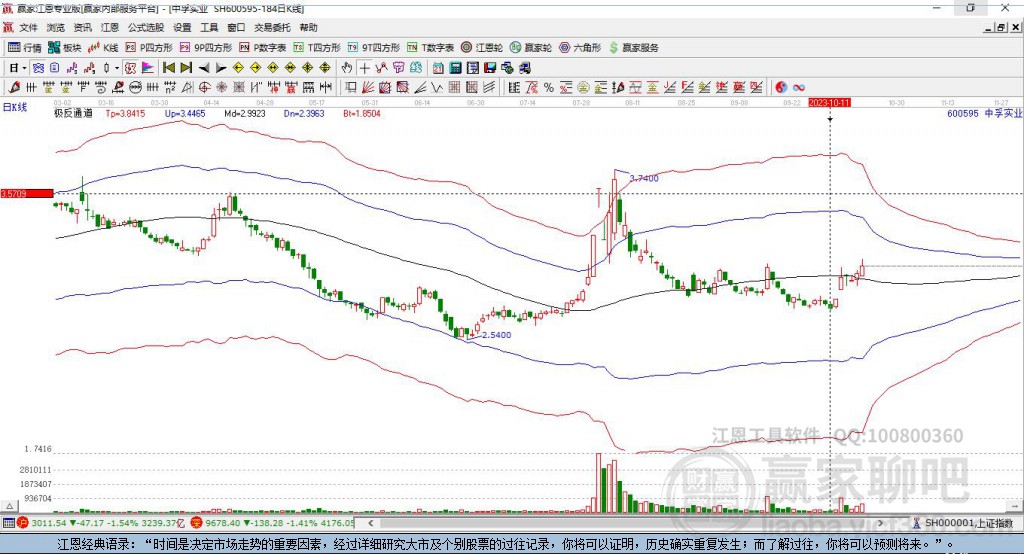Click the red floppy save icon
Viewport: 1024px width, 554px height.
[x=490, y=68]
